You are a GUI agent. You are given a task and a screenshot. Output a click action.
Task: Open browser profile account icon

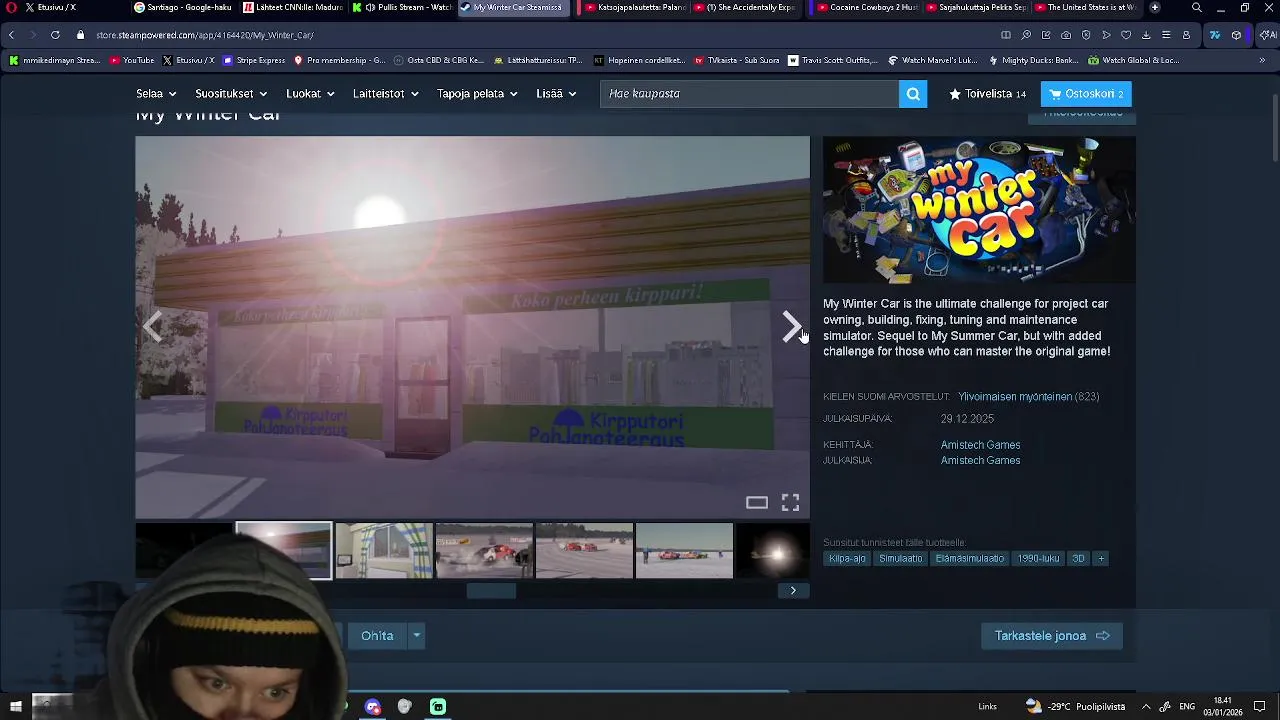tap(1186, 35)
